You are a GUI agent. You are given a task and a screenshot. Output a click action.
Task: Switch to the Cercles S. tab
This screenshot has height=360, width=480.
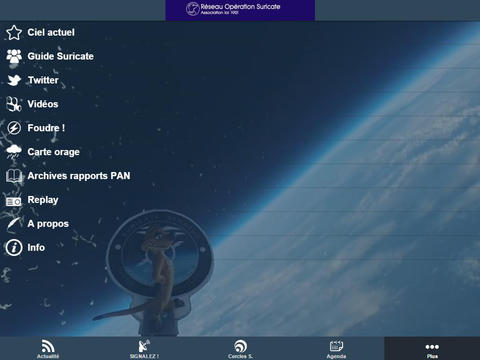[x=240, y=348]
